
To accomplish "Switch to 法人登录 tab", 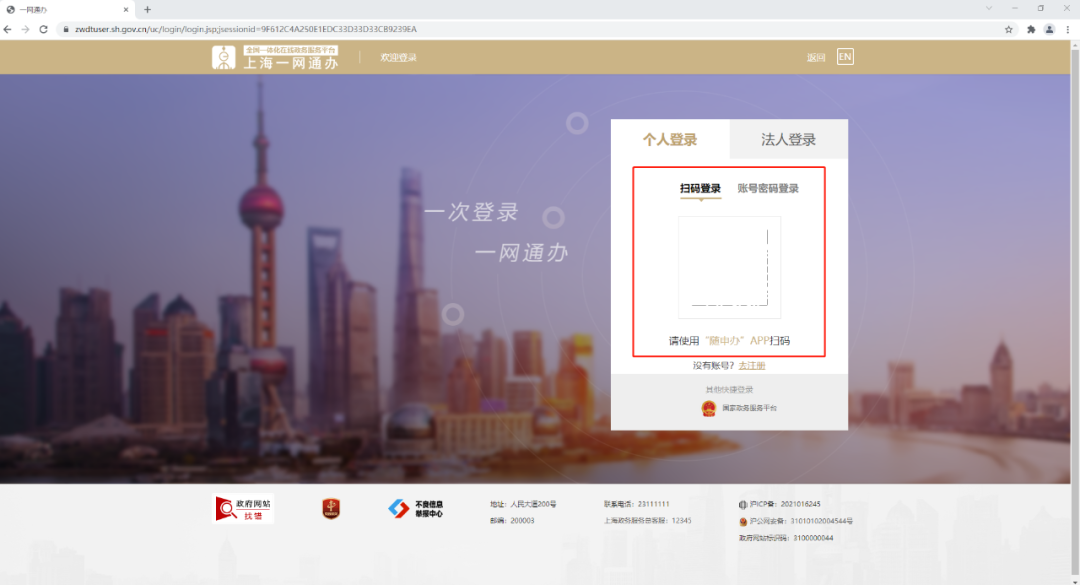I will (x=789, y=139).
